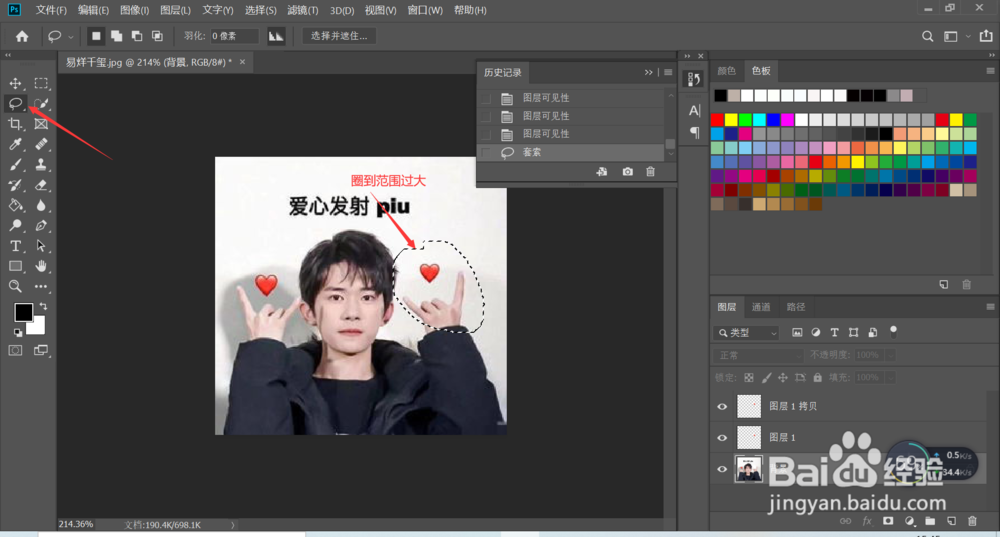Delete current history state
This screenshot has width=1000, height=537.
[650, 172]
